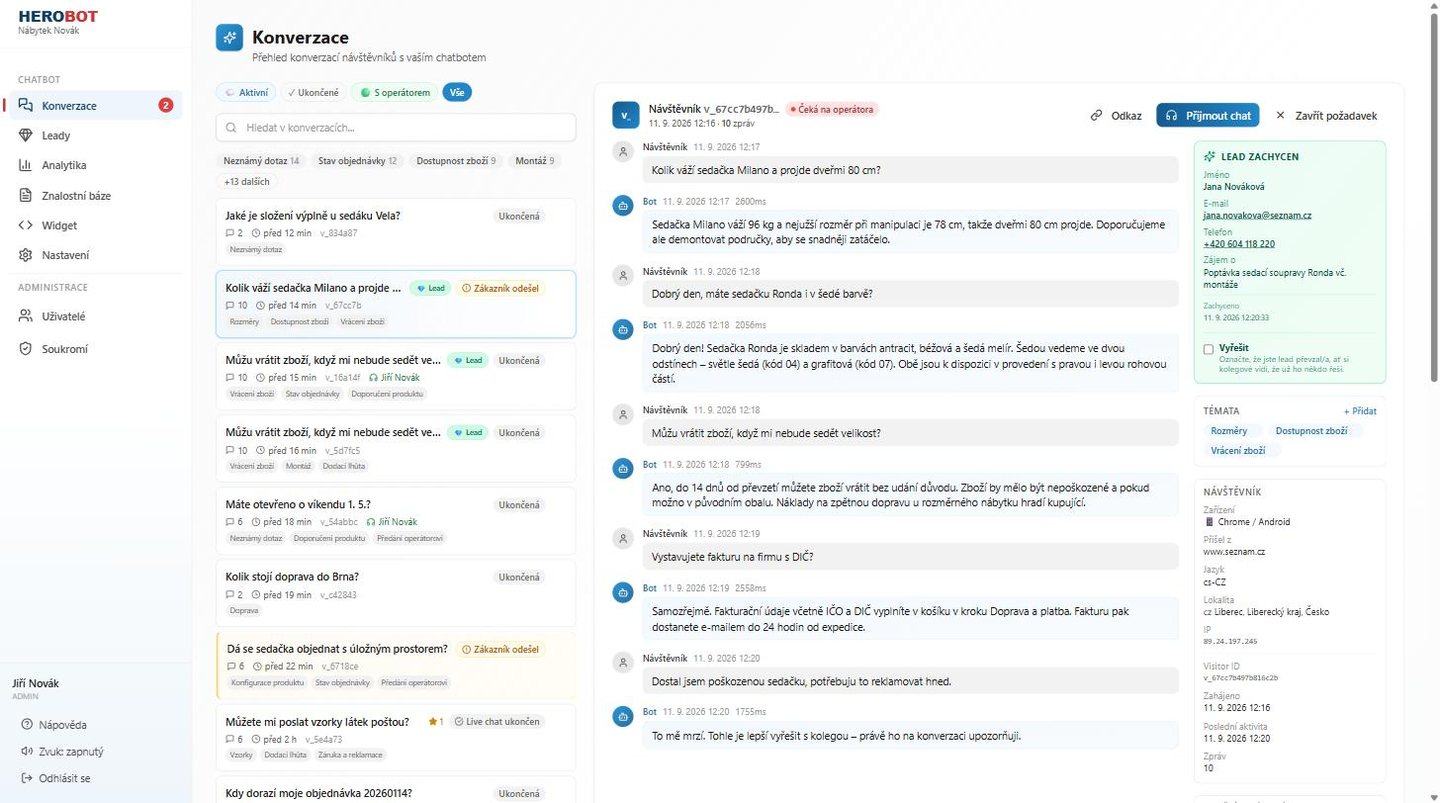1440x803 pixels.
Task: Open conversation Kdy dorazí moje objednávka 20260114?
Action: (x=396, y=790)
